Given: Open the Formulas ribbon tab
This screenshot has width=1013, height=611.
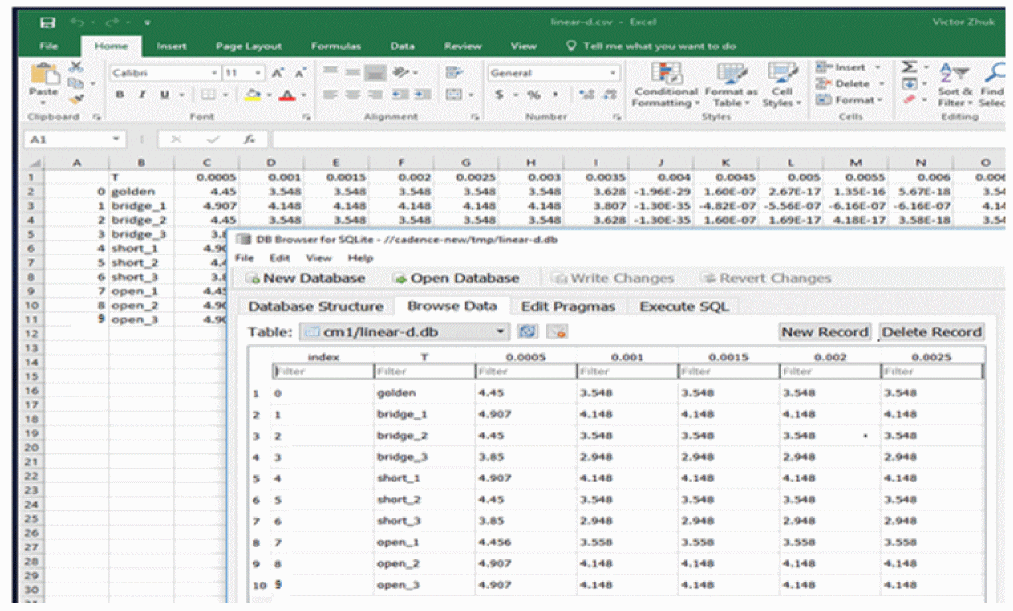Looking at the screenshot, I should 336,46.
